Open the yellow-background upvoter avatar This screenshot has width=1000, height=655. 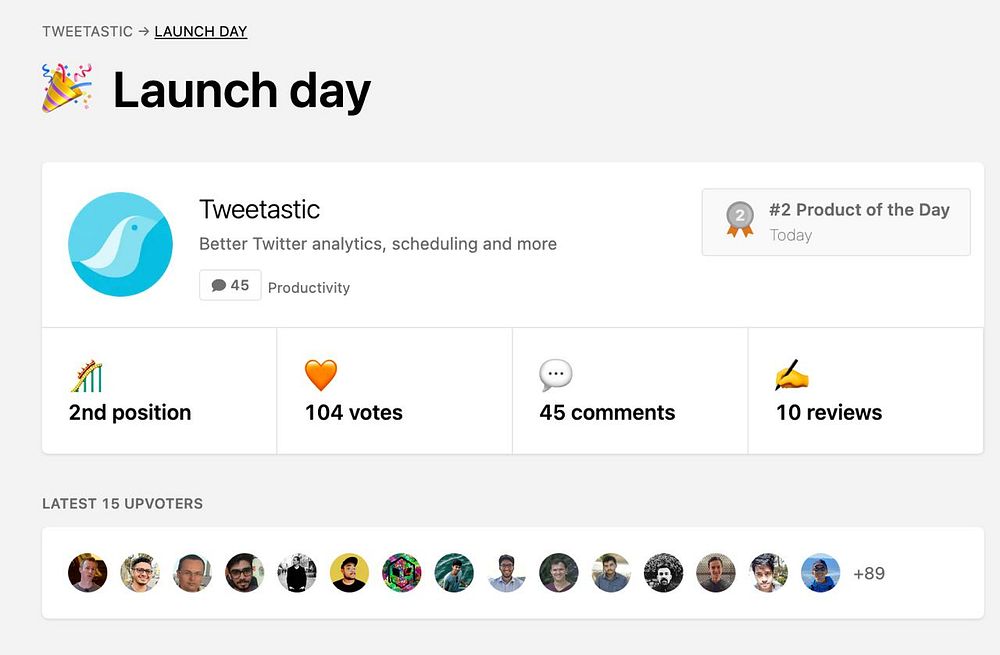(349, 573)
